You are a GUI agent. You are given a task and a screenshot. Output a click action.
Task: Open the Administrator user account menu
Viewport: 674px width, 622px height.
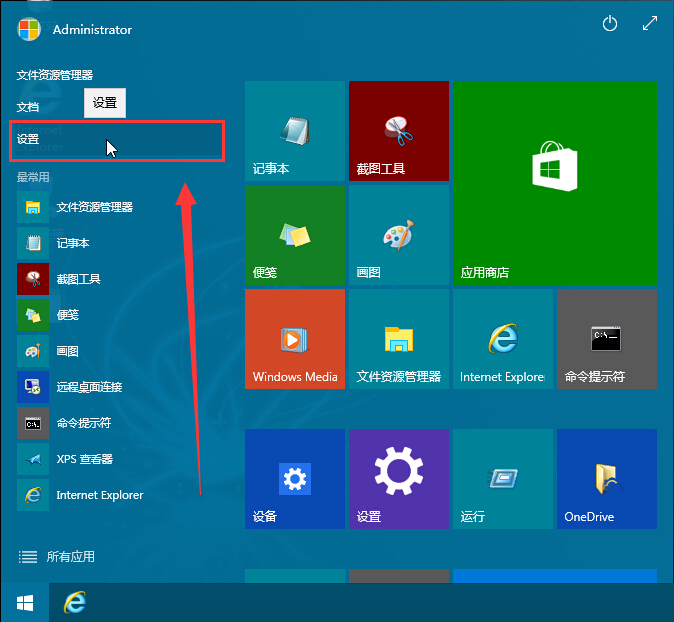(75, 29)
